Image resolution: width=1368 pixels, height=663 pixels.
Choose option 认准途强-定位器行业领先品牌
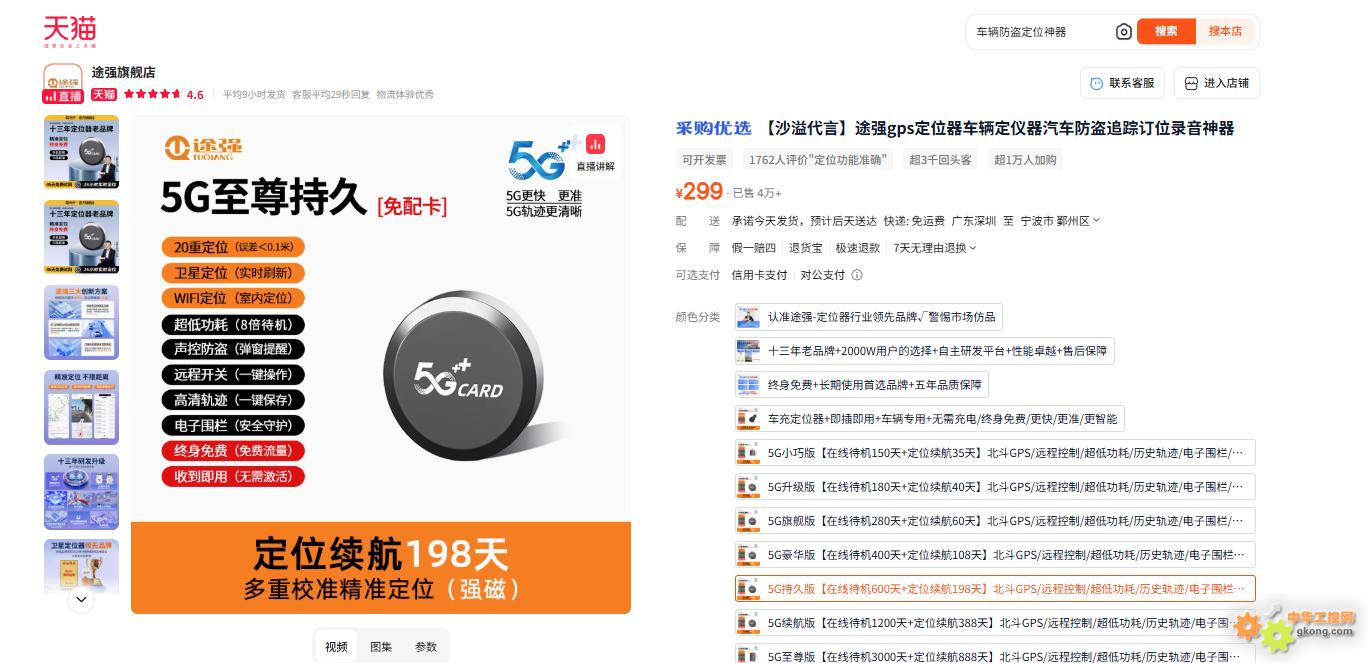point(868,317)
